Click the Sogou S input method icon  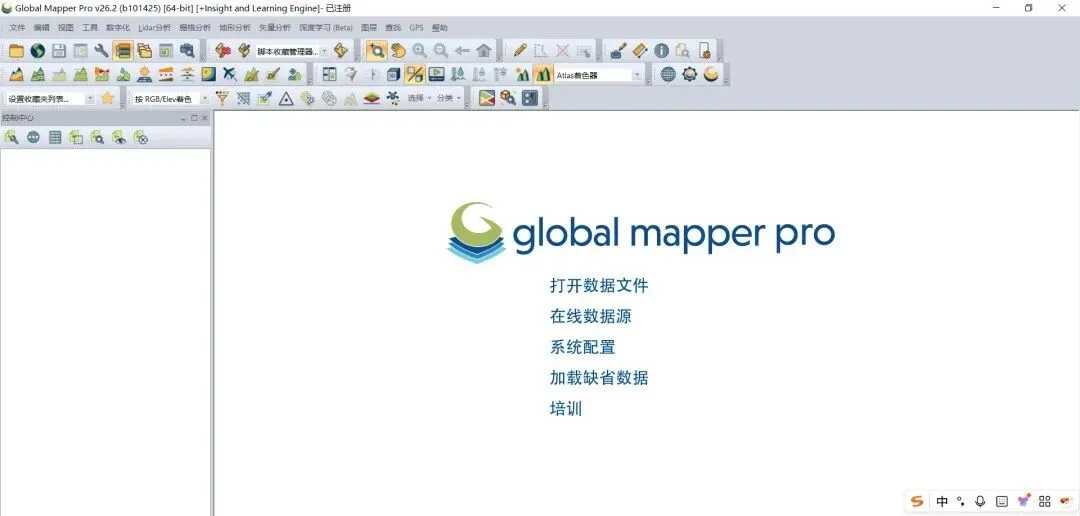[917, 502]
